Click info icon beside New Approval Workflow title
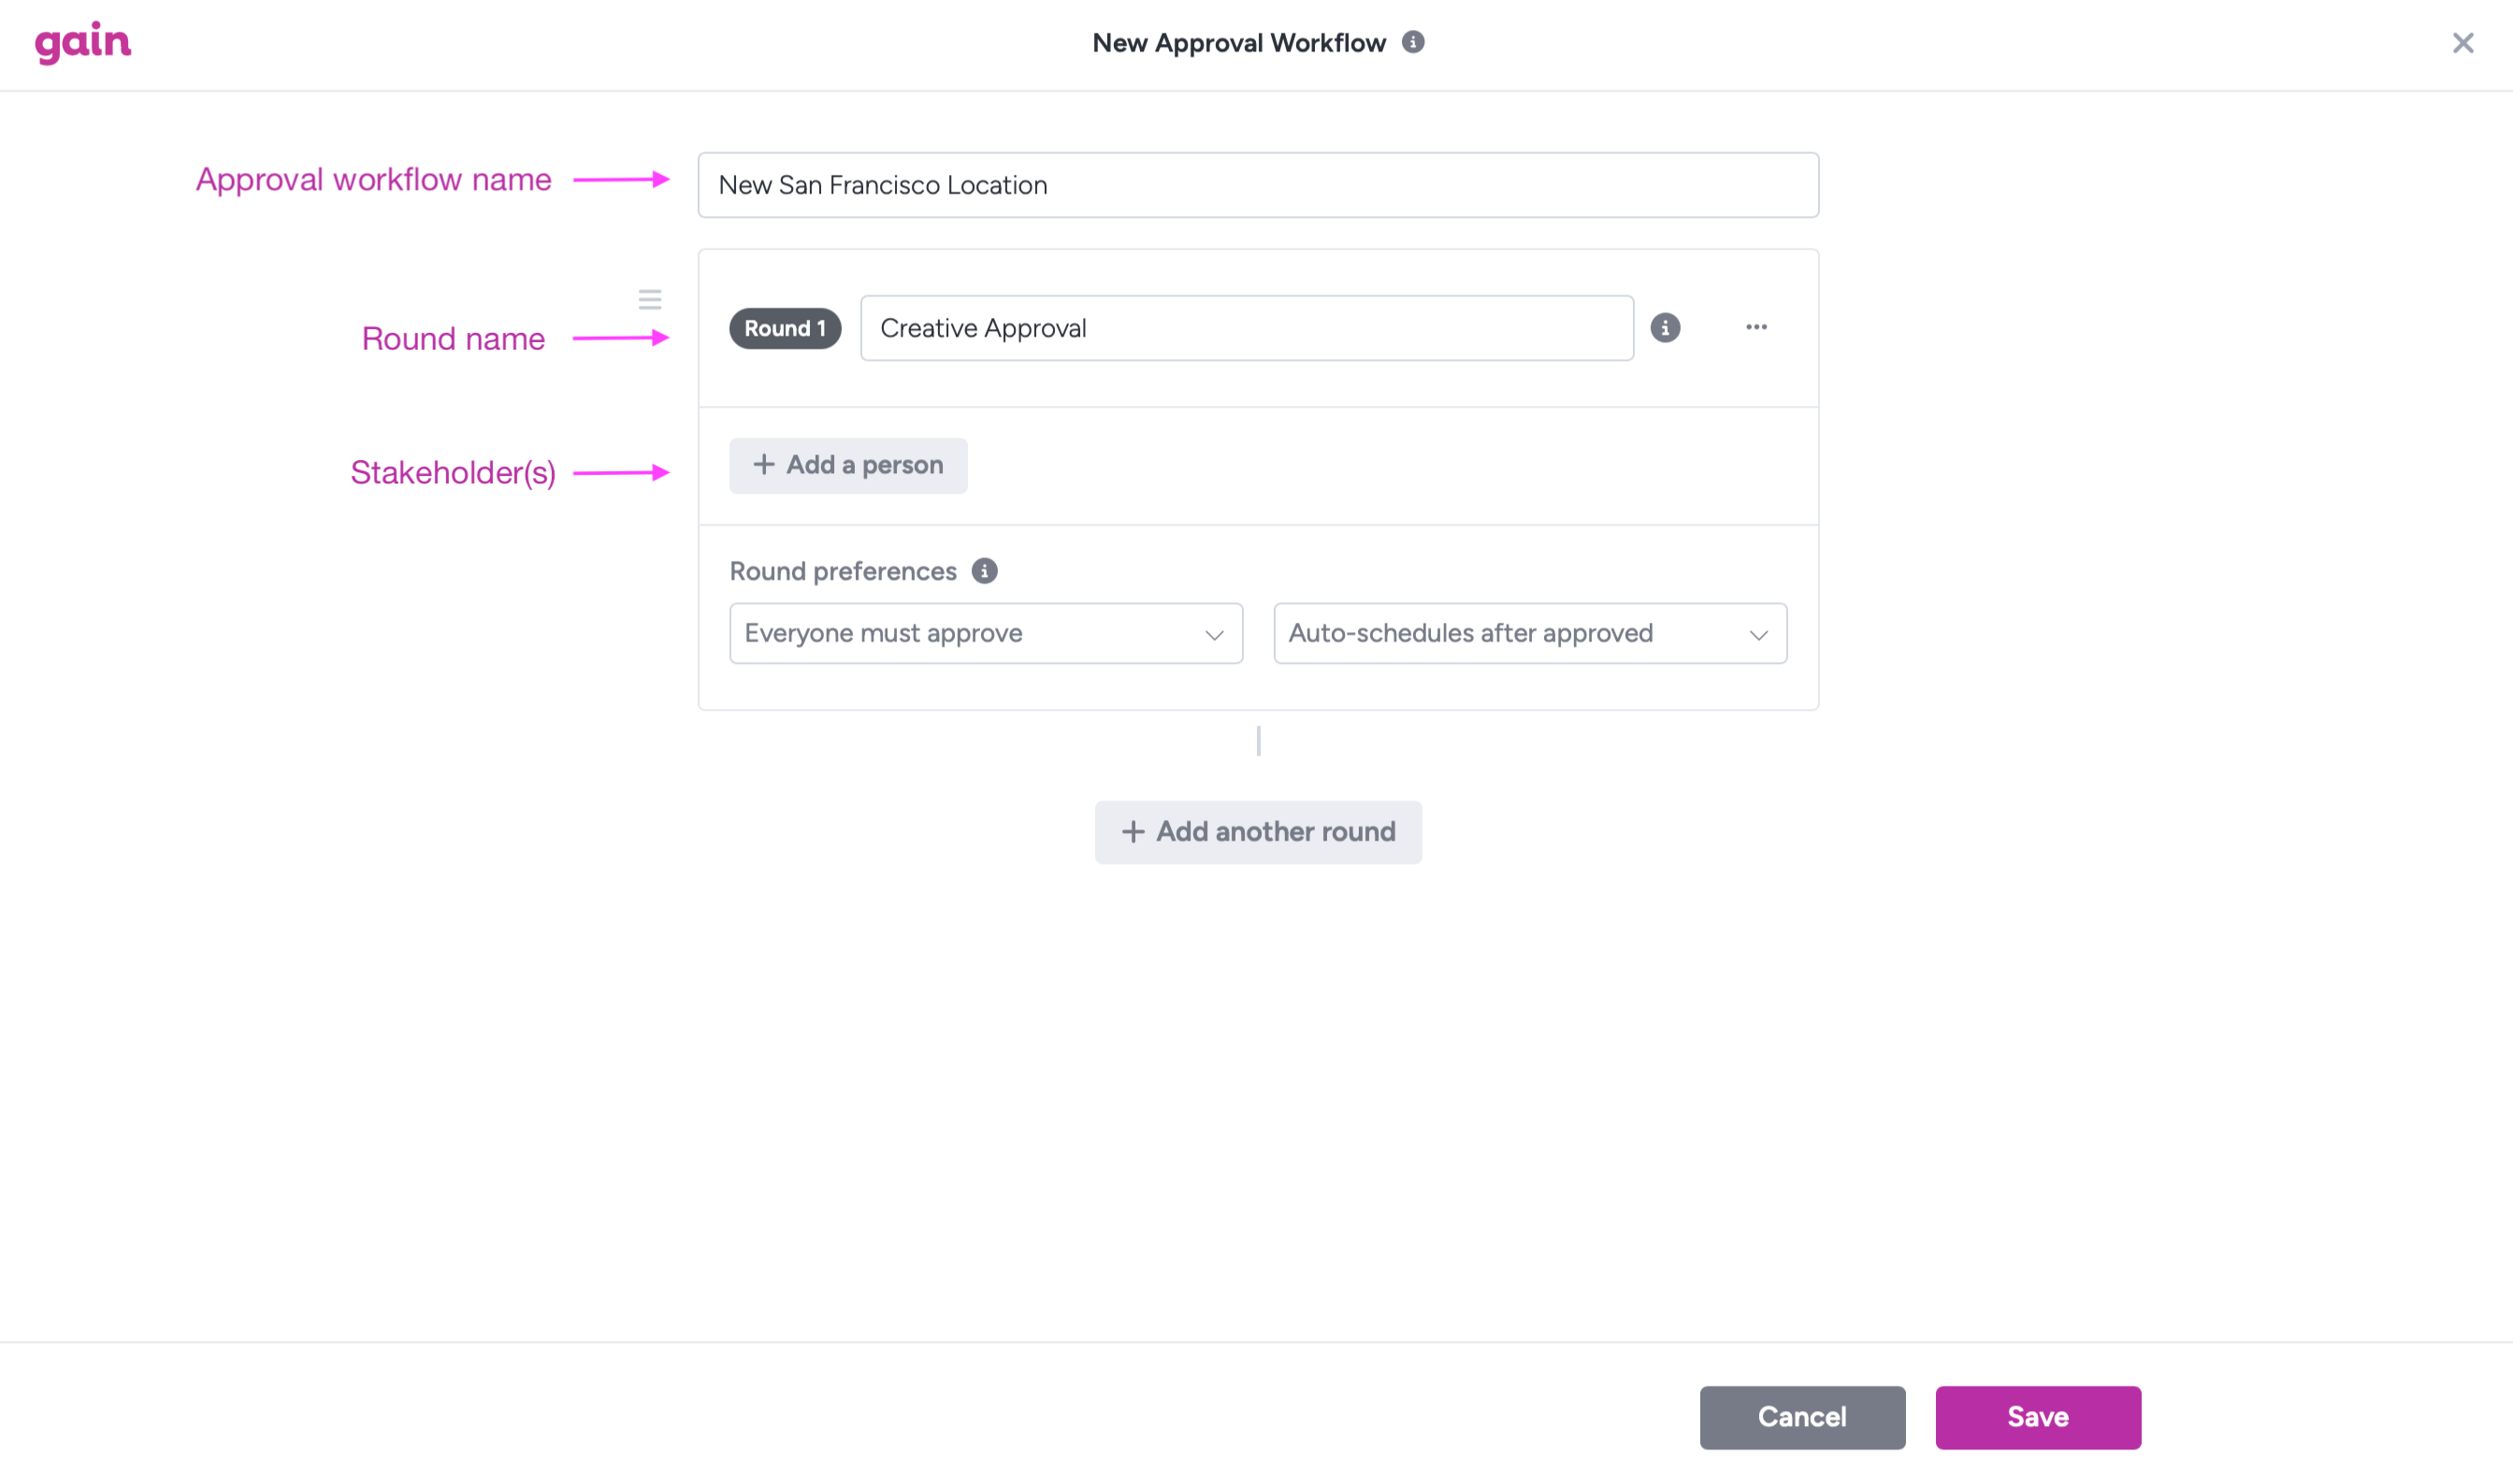Image resolution: width=2513 pixels, height=1484 pixels. pyautogui.click(x=1412, y=42)
